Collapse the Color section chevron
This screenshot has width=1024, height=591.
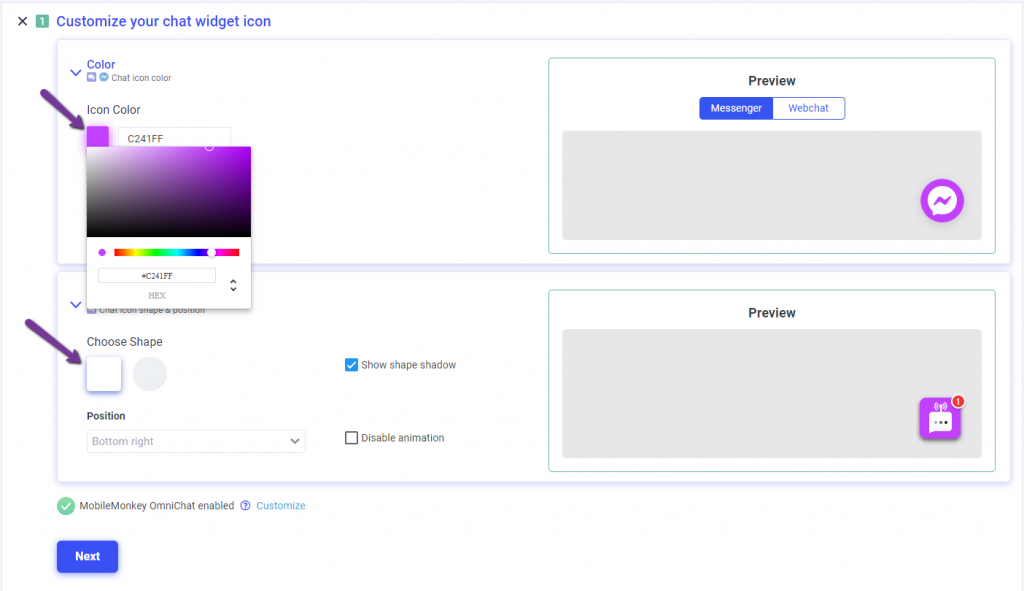click(x=76, y=72)
